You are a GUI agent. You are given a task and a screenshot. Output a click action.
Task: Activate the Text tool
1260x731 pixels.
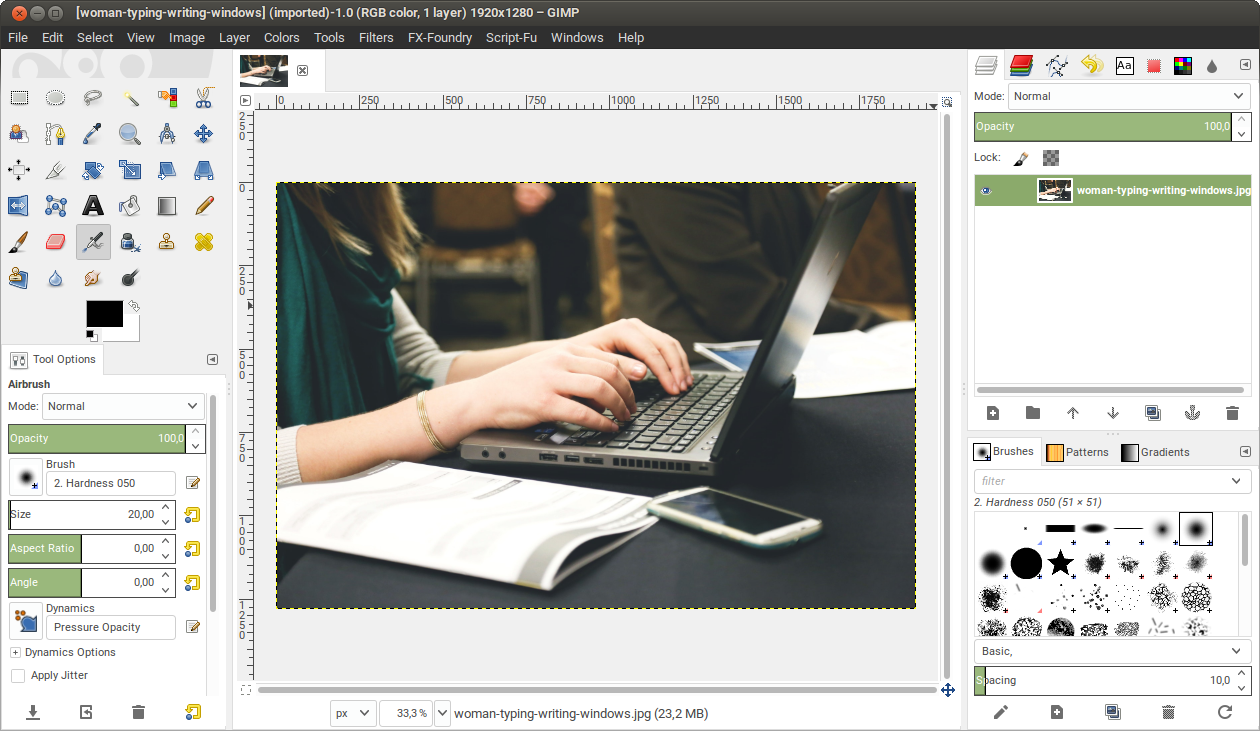click(92, 205)
